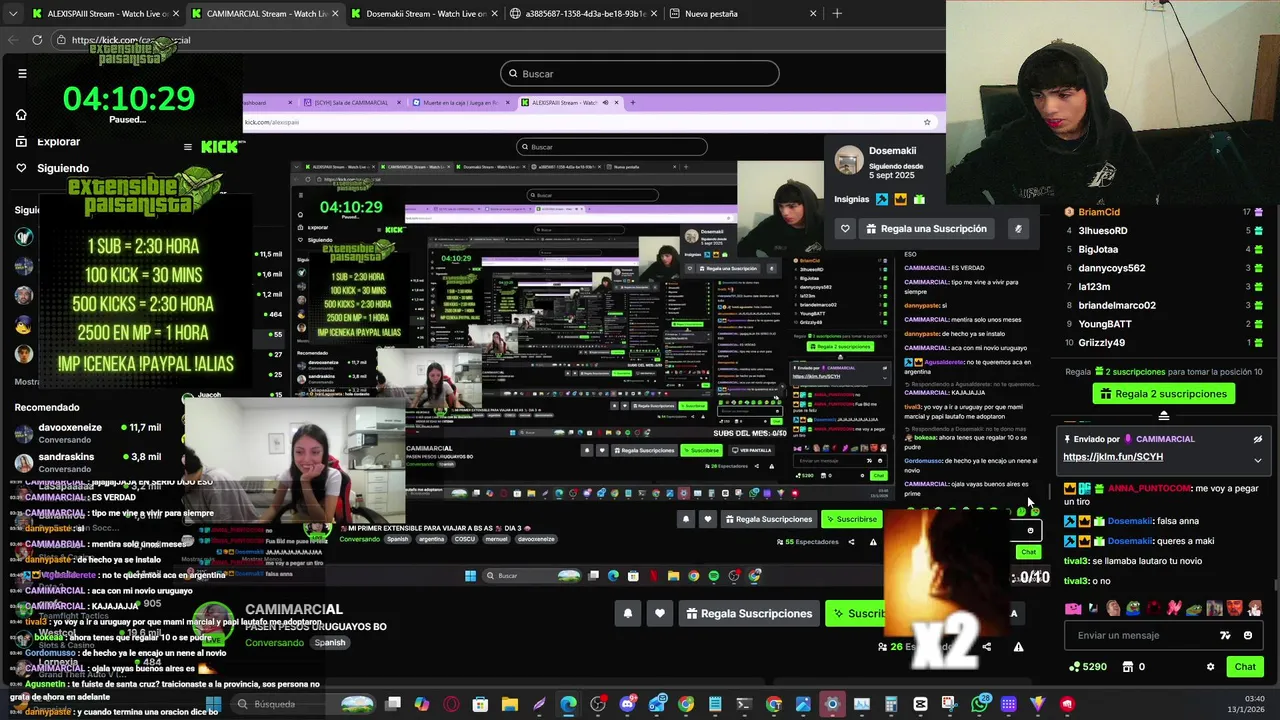Toggle follow heart for CAMIMARCIAL
Image resolution: width=1280 pixels, height=720 pixels.
[659, 614]
